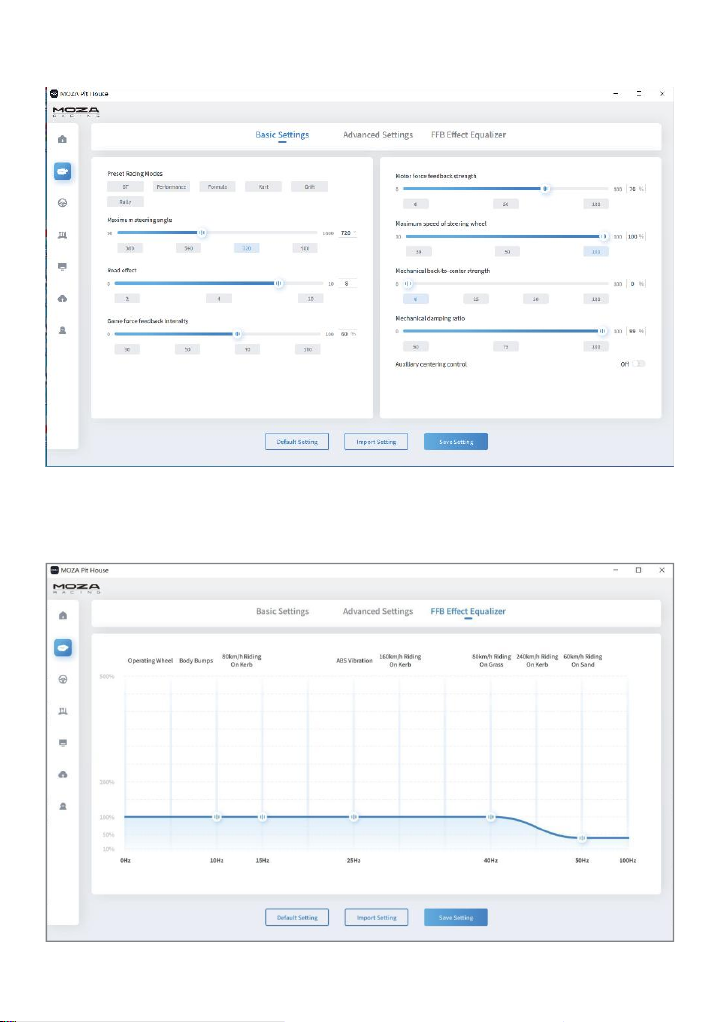720x1022 pixels.
Task: Click Save Setting below the equalizer graph
Action: [456, 918]
